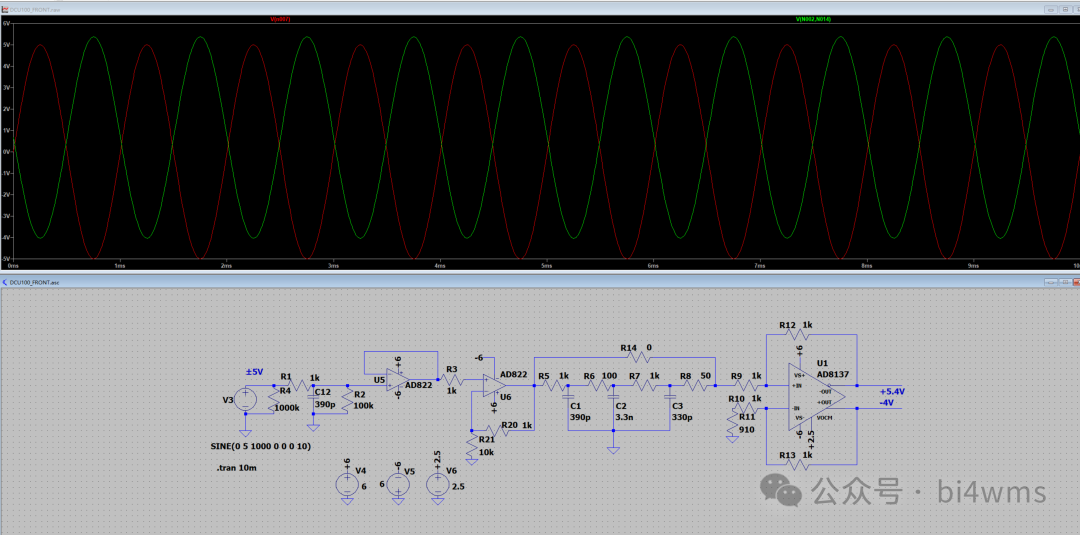Click the .tran 10m simulation directive
Viewport: 1080px width, 535px height.
[236, 468]
